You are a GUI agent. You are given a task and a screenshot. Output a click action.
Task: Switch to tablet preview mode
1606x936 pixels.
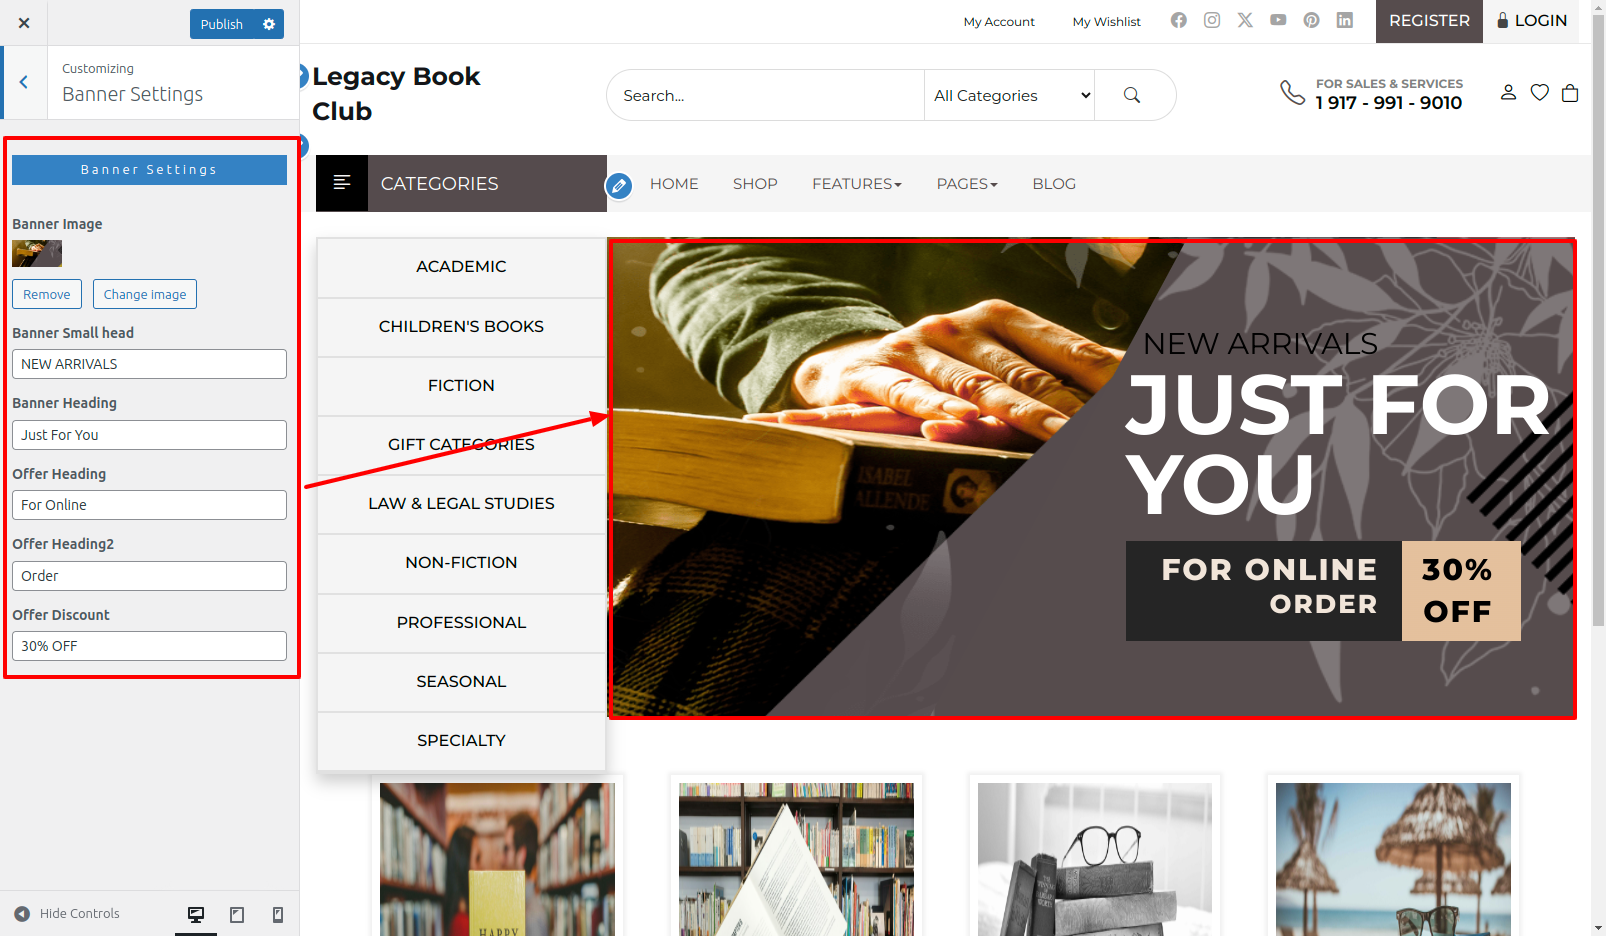237,914
